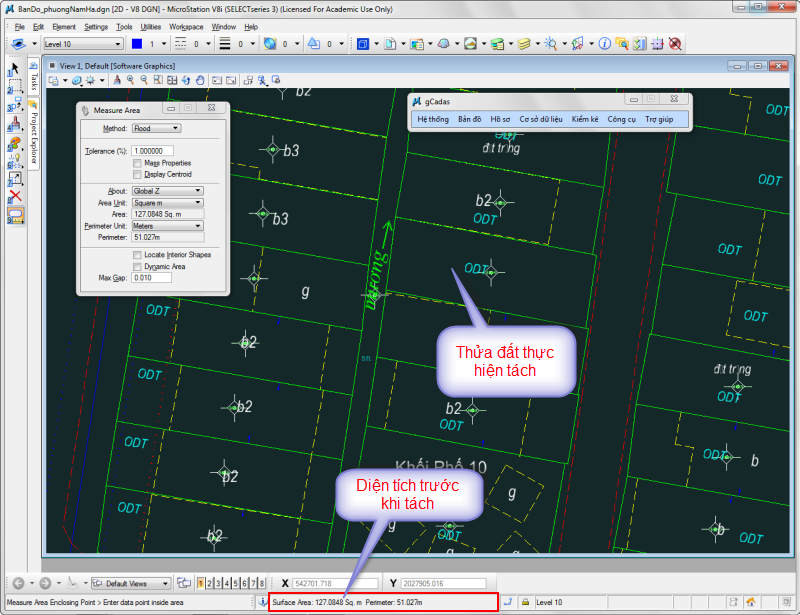Select the Delete Element red X tool

pyautogui.click(x=15, y=196)
